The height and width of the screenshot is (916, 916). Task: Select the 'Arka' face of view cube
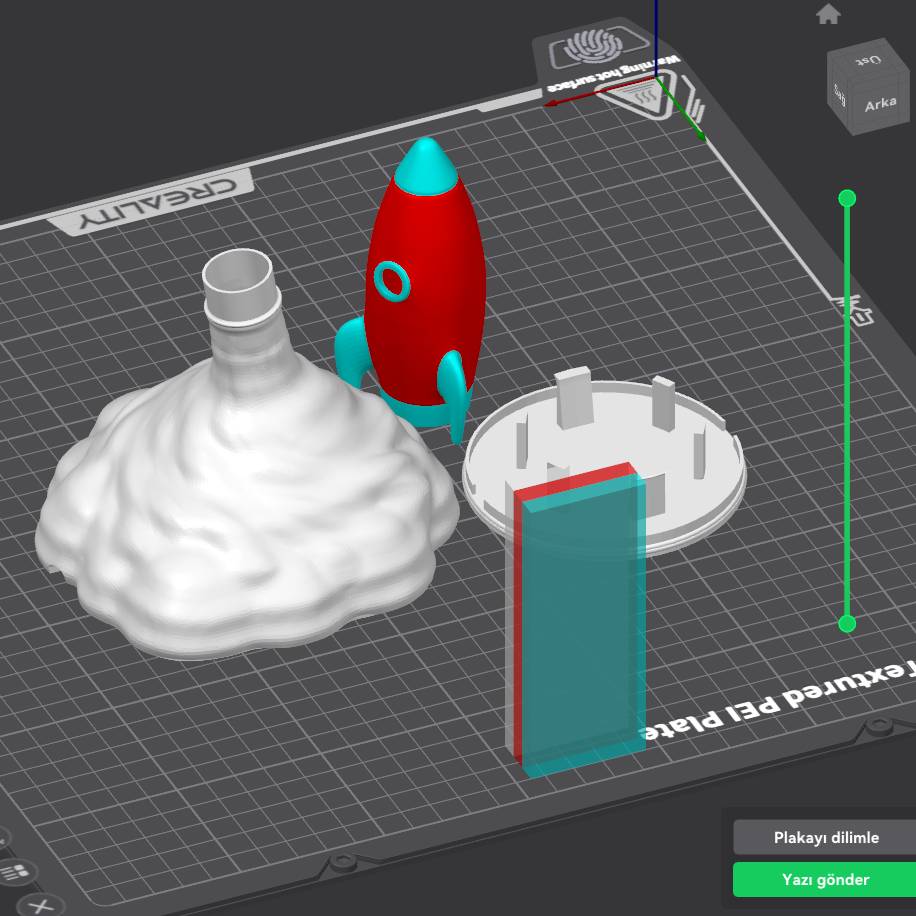pyautogui.click(x=880, y=103)
